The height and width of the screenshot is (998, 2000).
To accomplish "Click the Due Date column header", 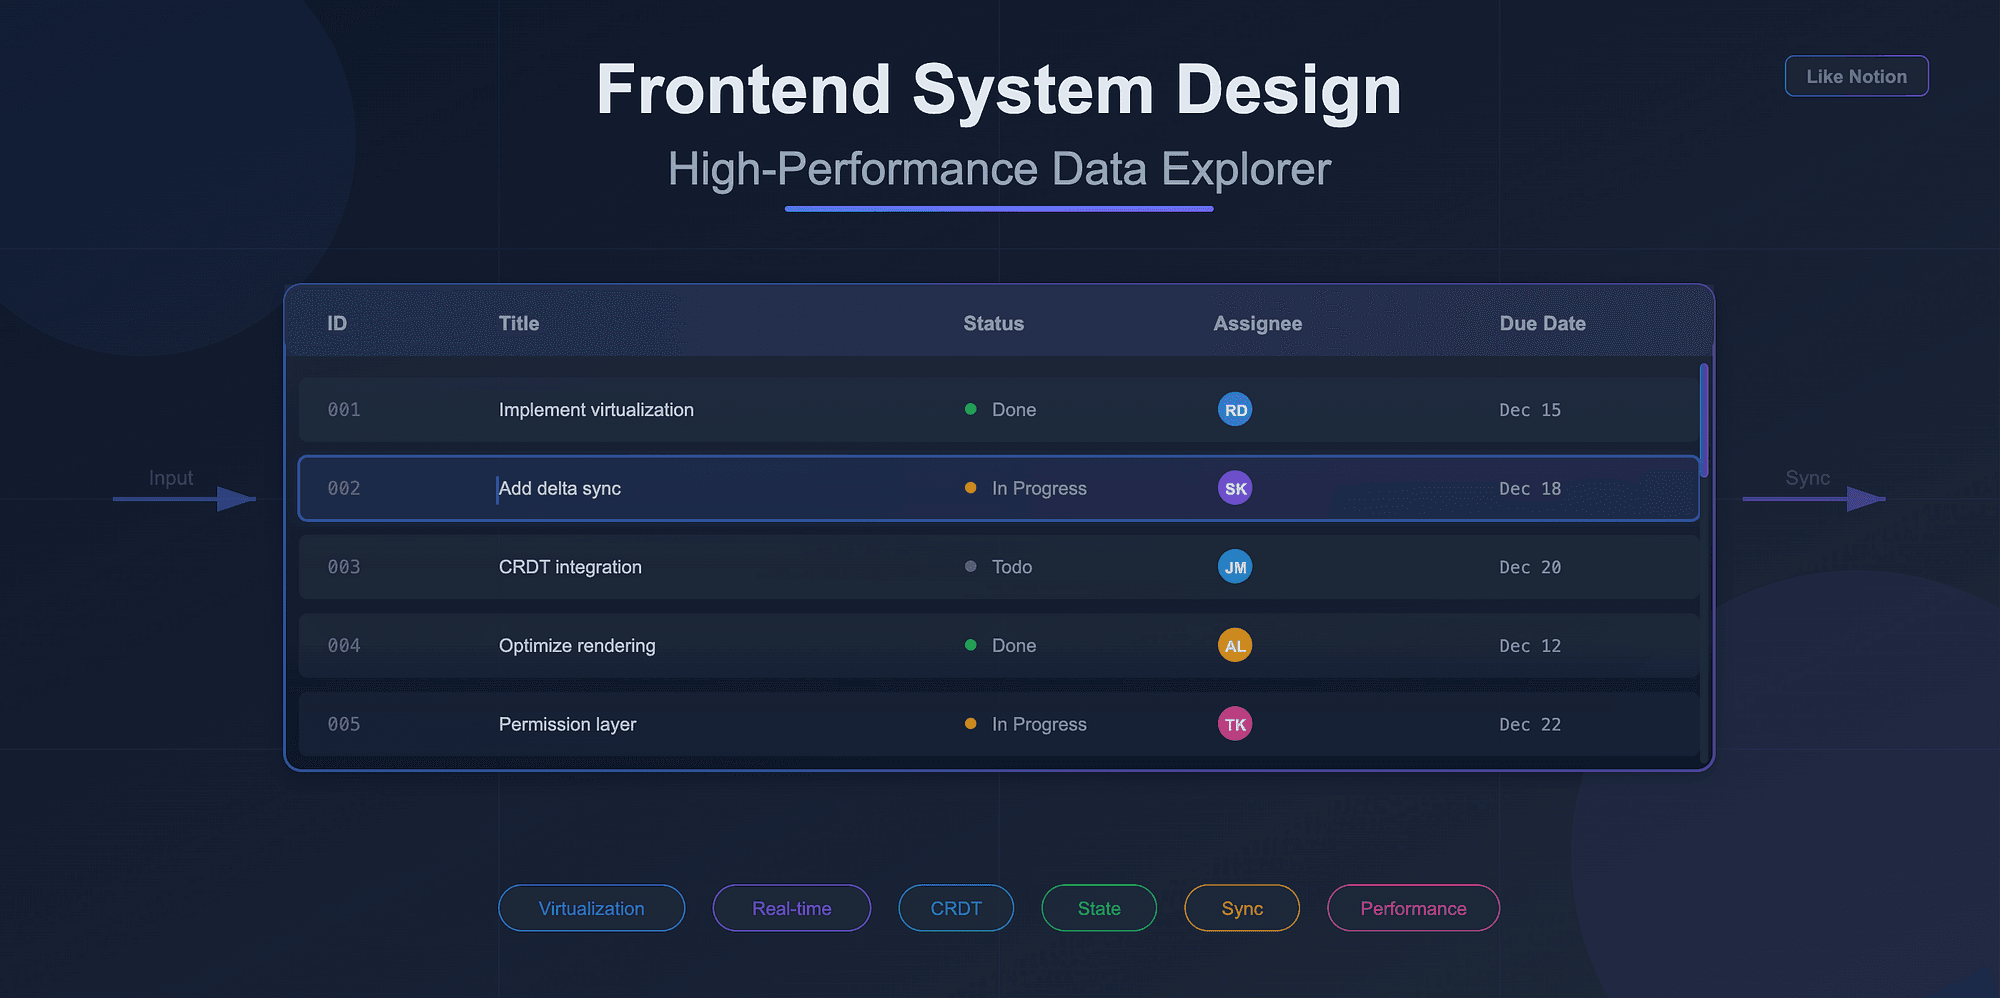I will click(1541, 323).
